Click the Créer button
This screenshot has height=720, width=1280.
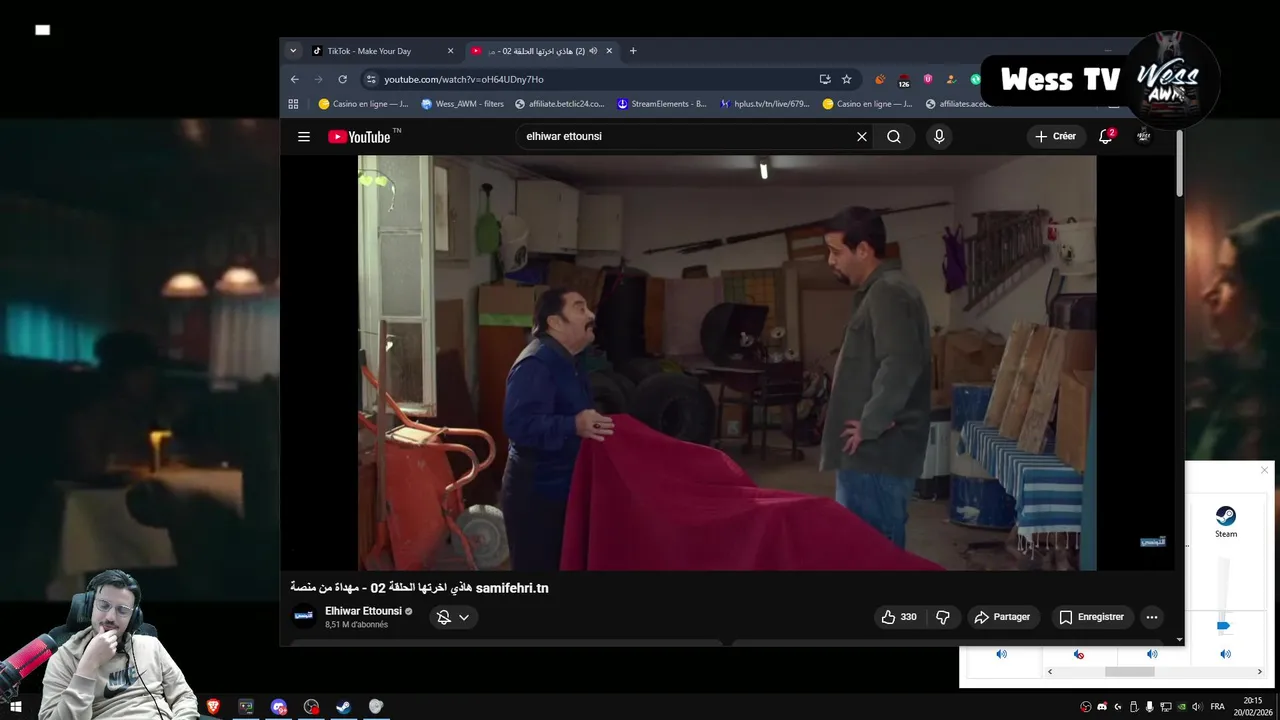click(1056, 136)
